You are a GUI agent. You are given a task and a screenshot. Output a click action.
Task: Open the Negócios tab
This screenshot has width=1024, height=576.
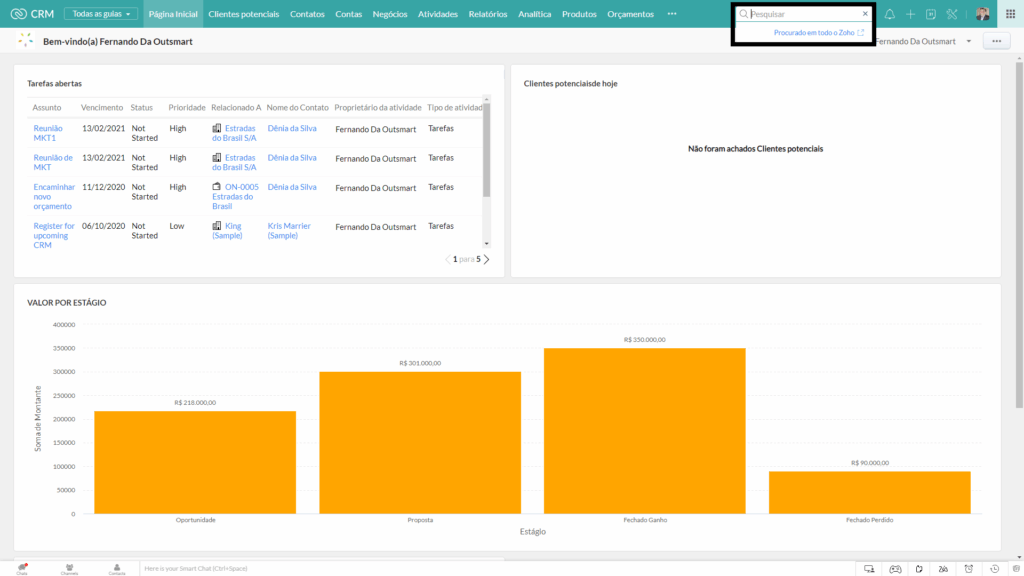[x=390, y=14]
